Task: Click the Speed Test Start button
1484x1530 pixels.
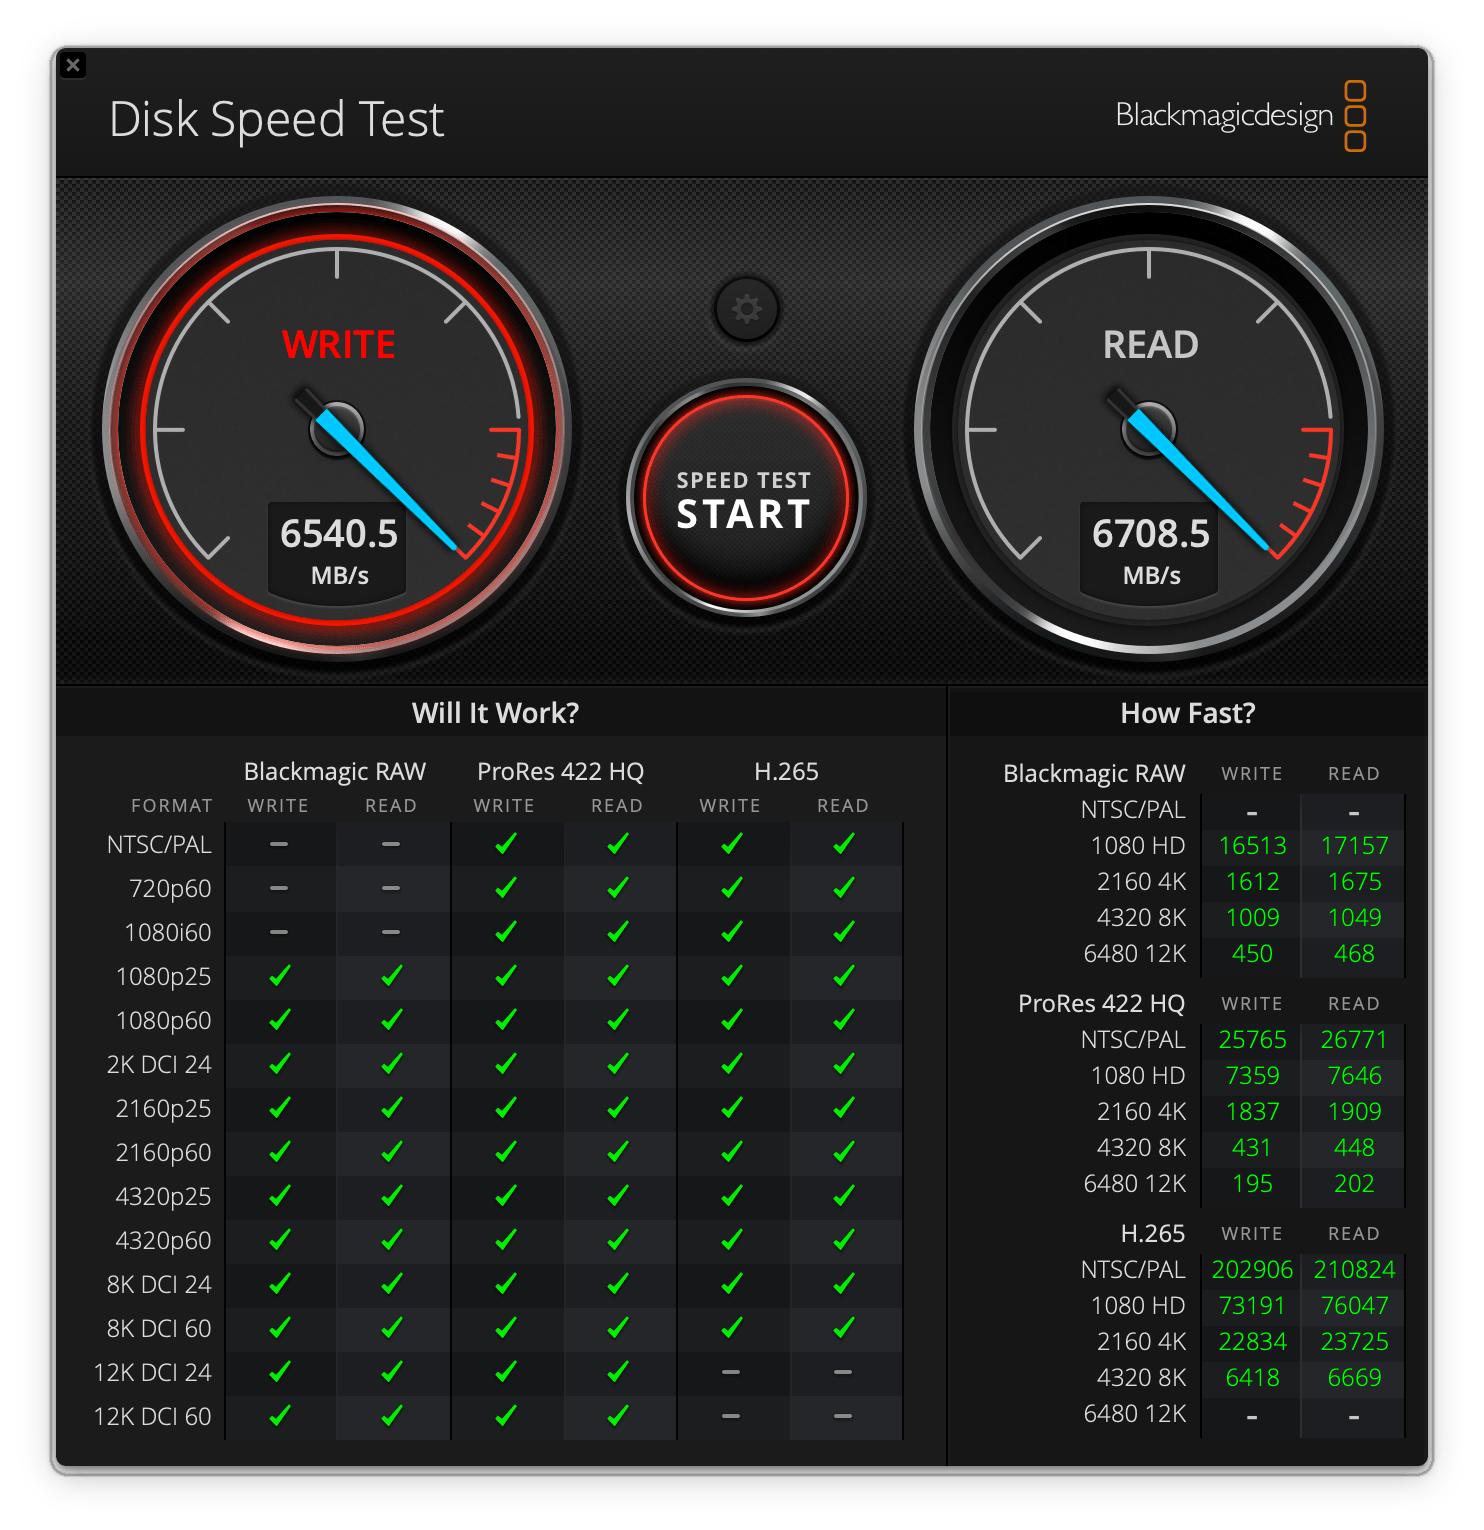Action: coord(745,498)
